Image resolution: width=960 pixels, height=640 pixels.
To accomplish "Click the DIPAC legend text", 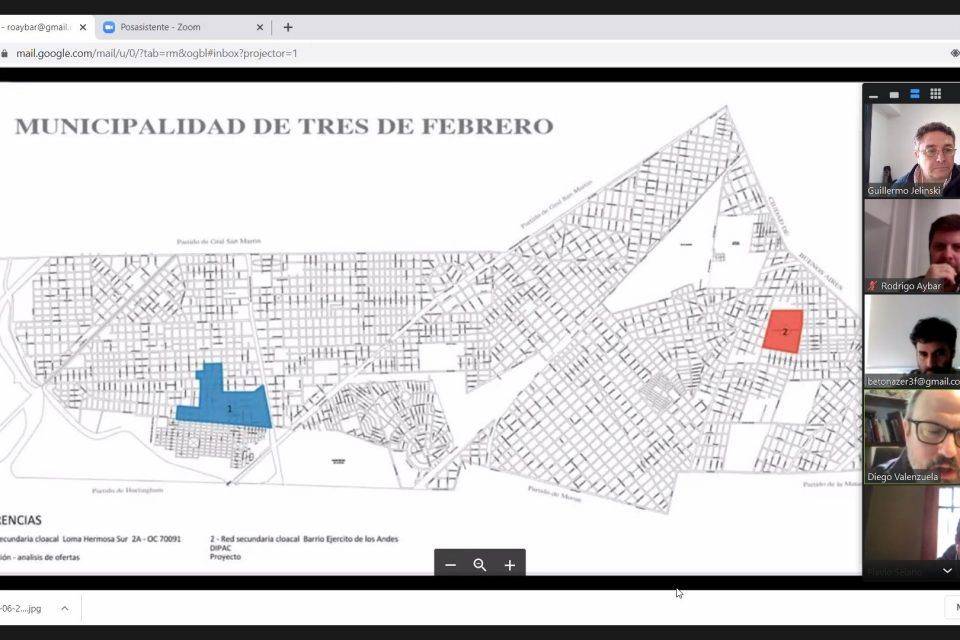I will (x=220, y=548).
